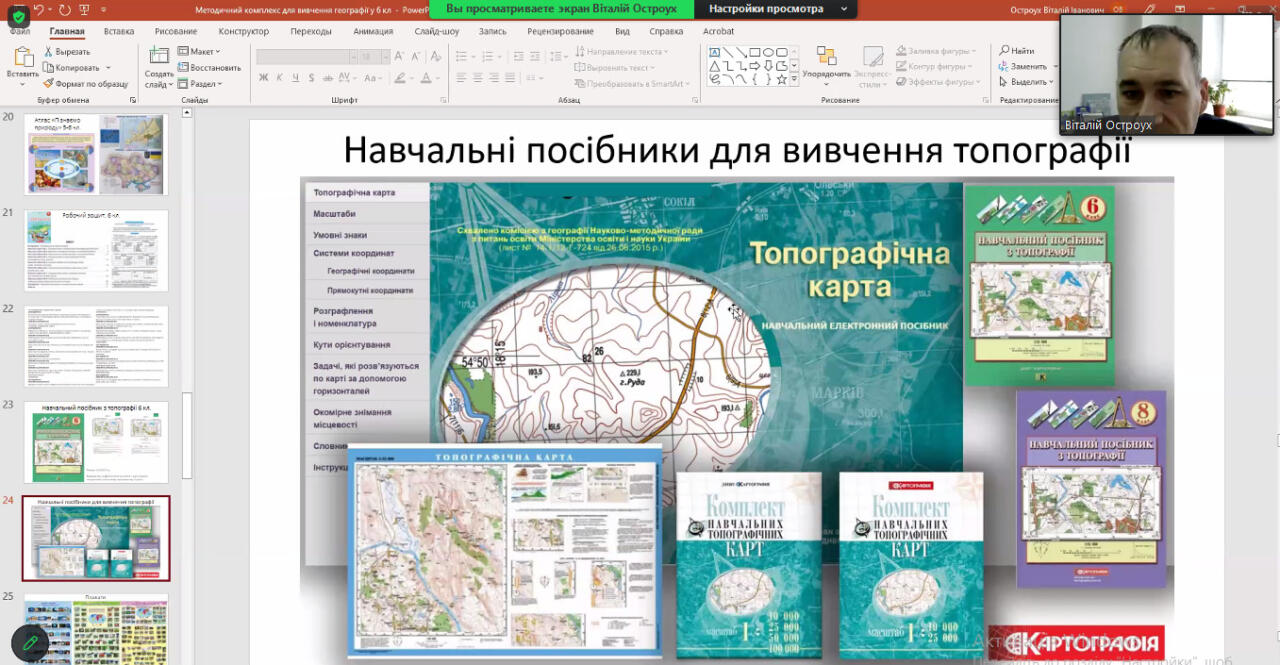Undo the last action
Screen dimensions: 1280x665
coord(39,9)
